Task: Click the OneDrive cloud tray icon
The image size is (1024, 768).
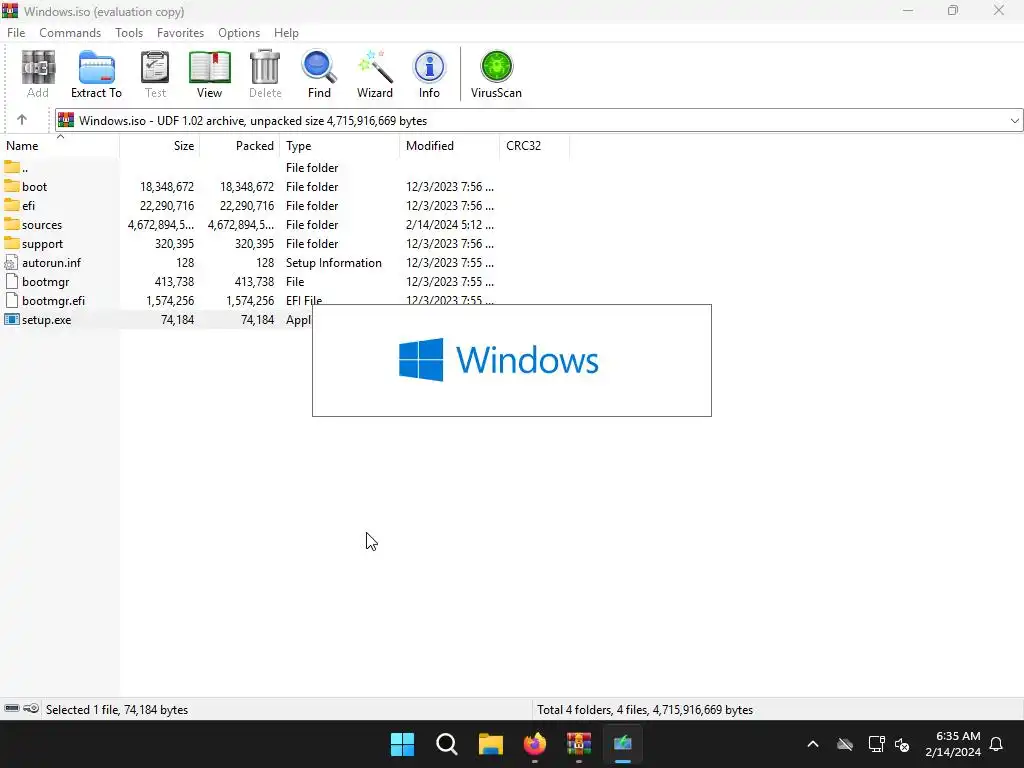Action: [x=845, y=744]
